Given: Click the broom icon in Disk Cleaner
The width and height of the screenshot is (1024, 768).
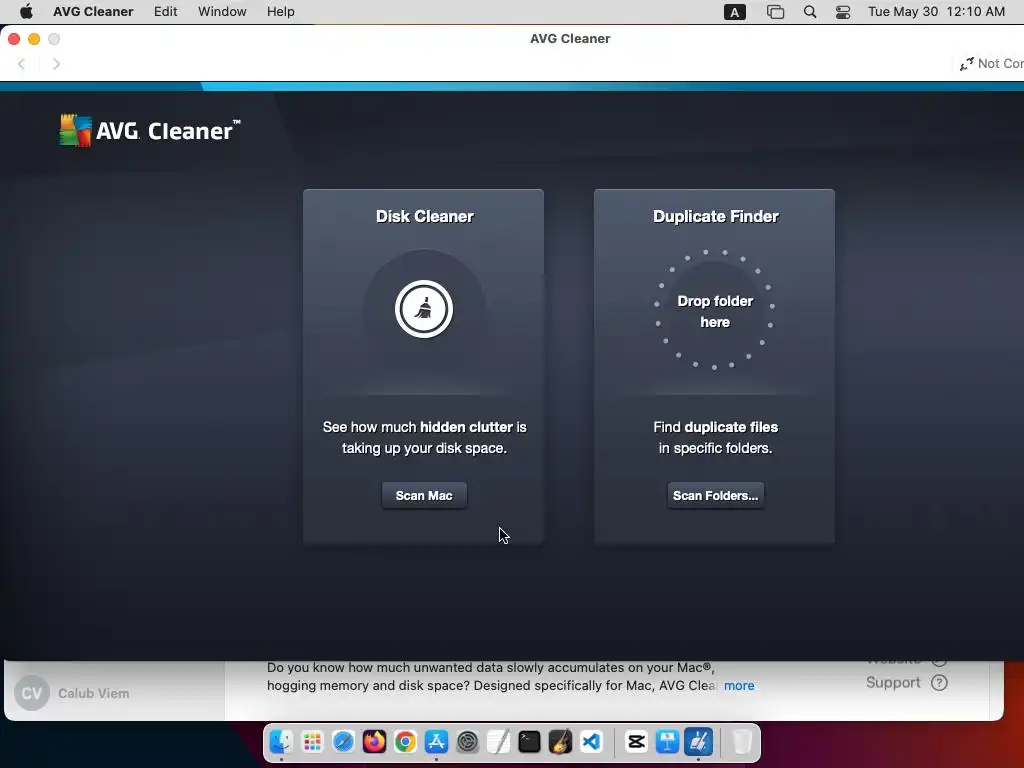Looking at the screenshot, I should click(424, 309).
